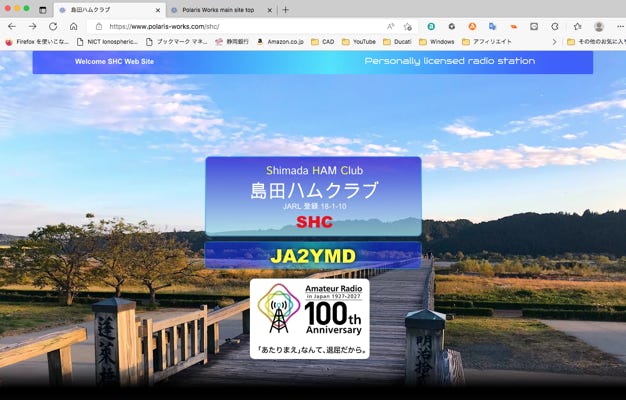This screenshot has width=626, height=400.
Task: Click the browser back arrow
Action: (11, 26)
